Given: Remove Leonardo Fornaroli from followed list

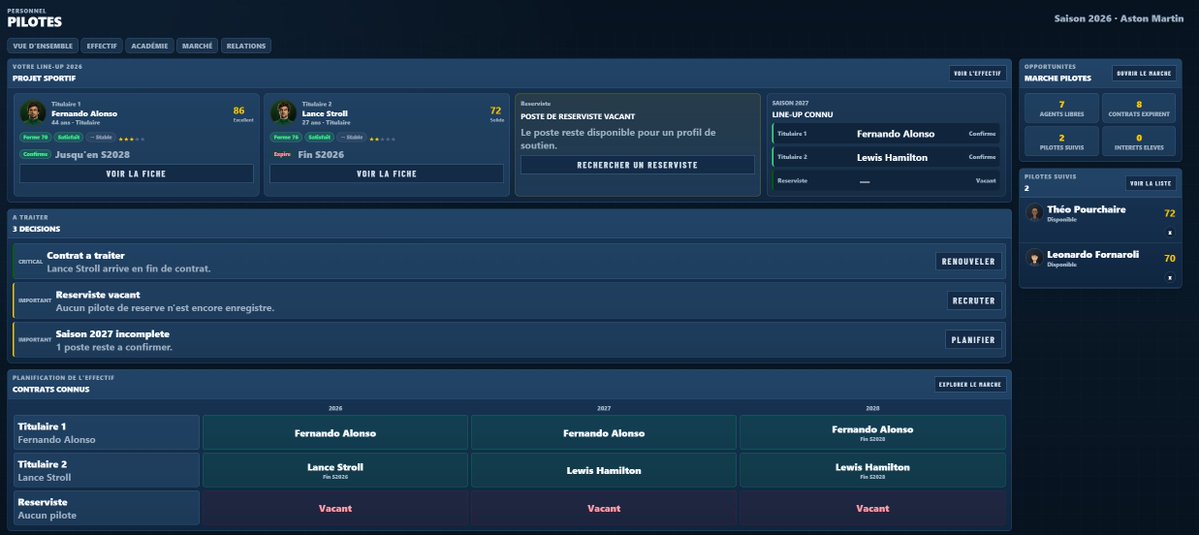Looking at the screenshot, I should click(1169, 277).
